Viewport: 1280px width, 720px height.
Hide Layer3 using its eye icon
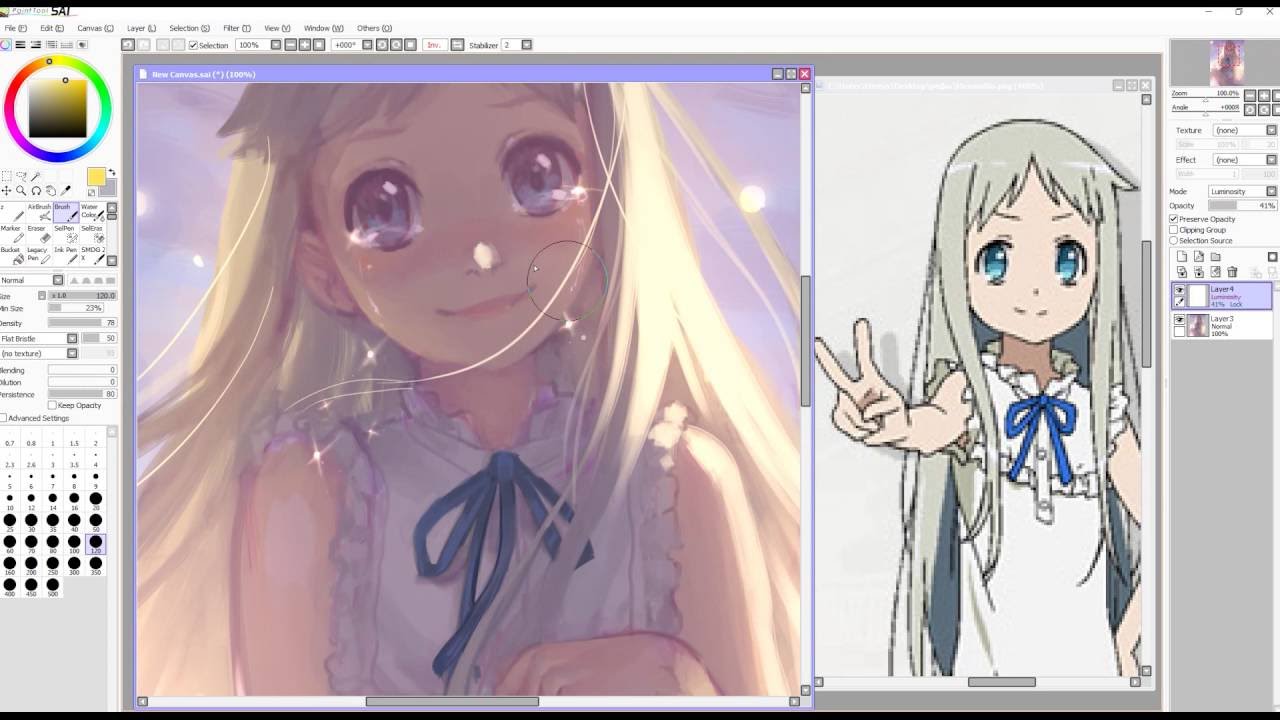[x=1179, y=320]
